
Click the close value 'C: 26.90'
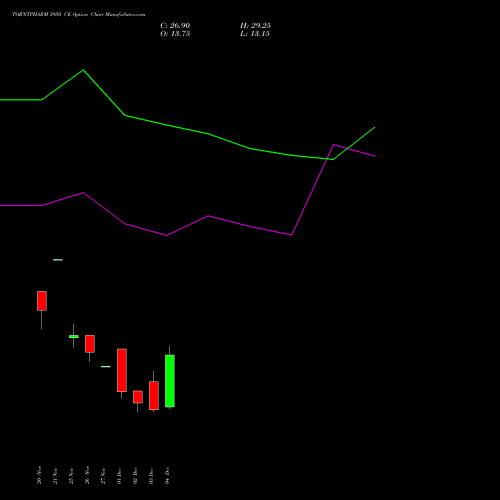coord(175,26)
